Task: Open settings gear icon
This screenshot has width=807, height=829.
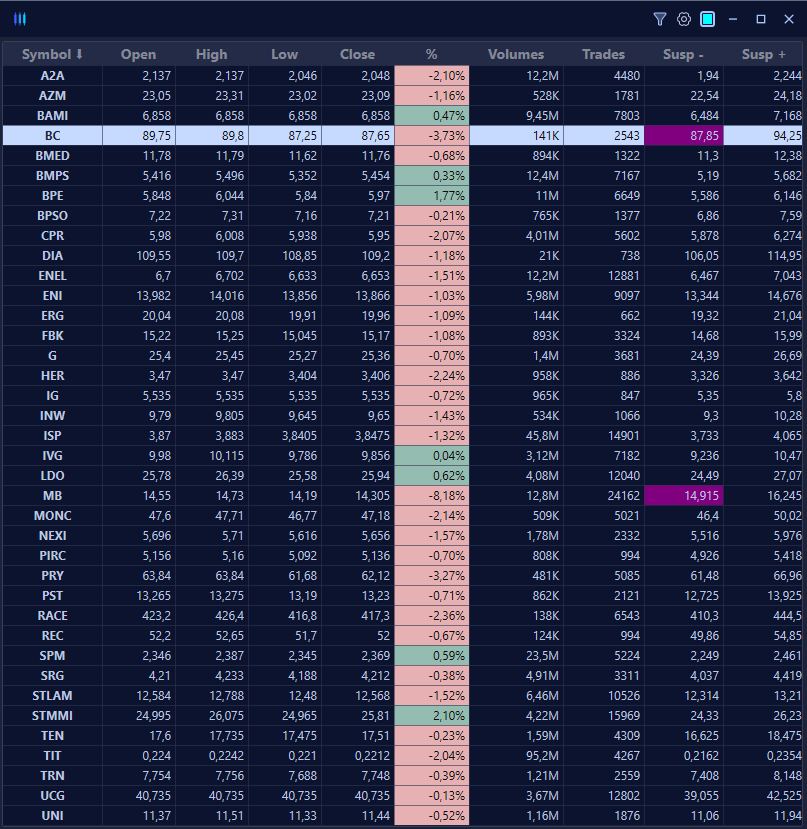Action: coord(684,20)
